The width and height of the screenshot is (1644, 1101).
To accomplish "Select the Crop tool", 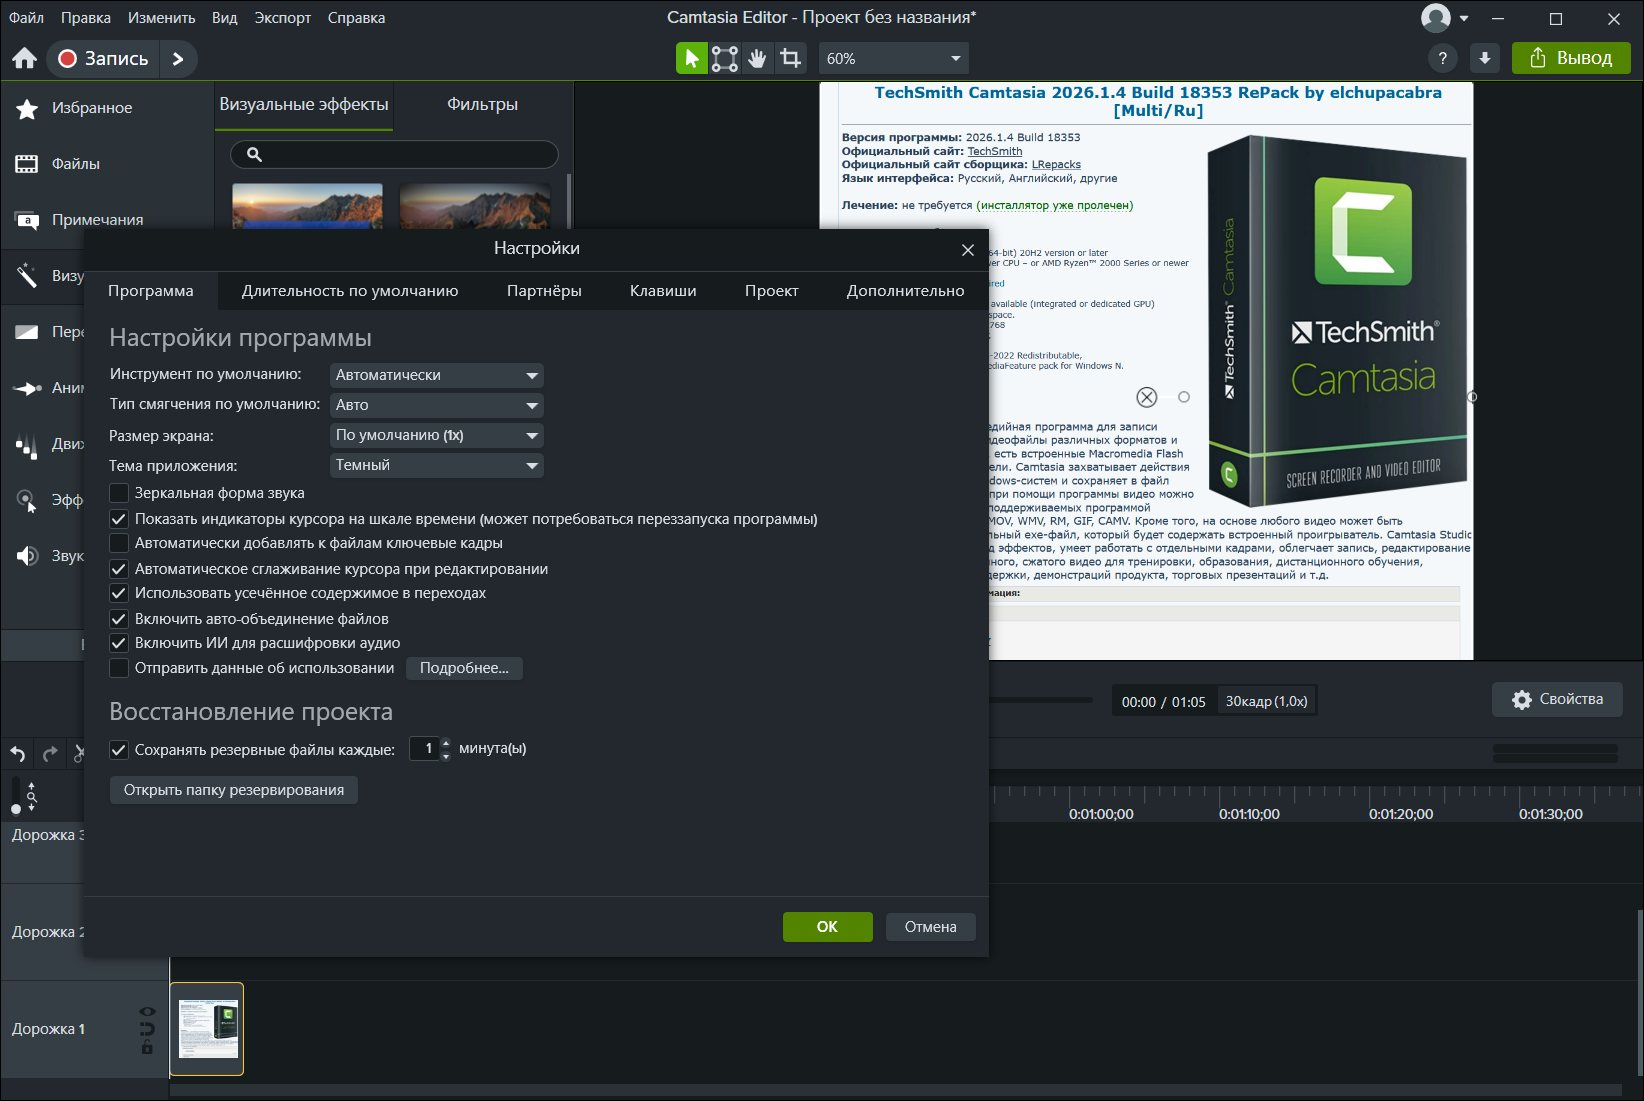I will point(791,58).
